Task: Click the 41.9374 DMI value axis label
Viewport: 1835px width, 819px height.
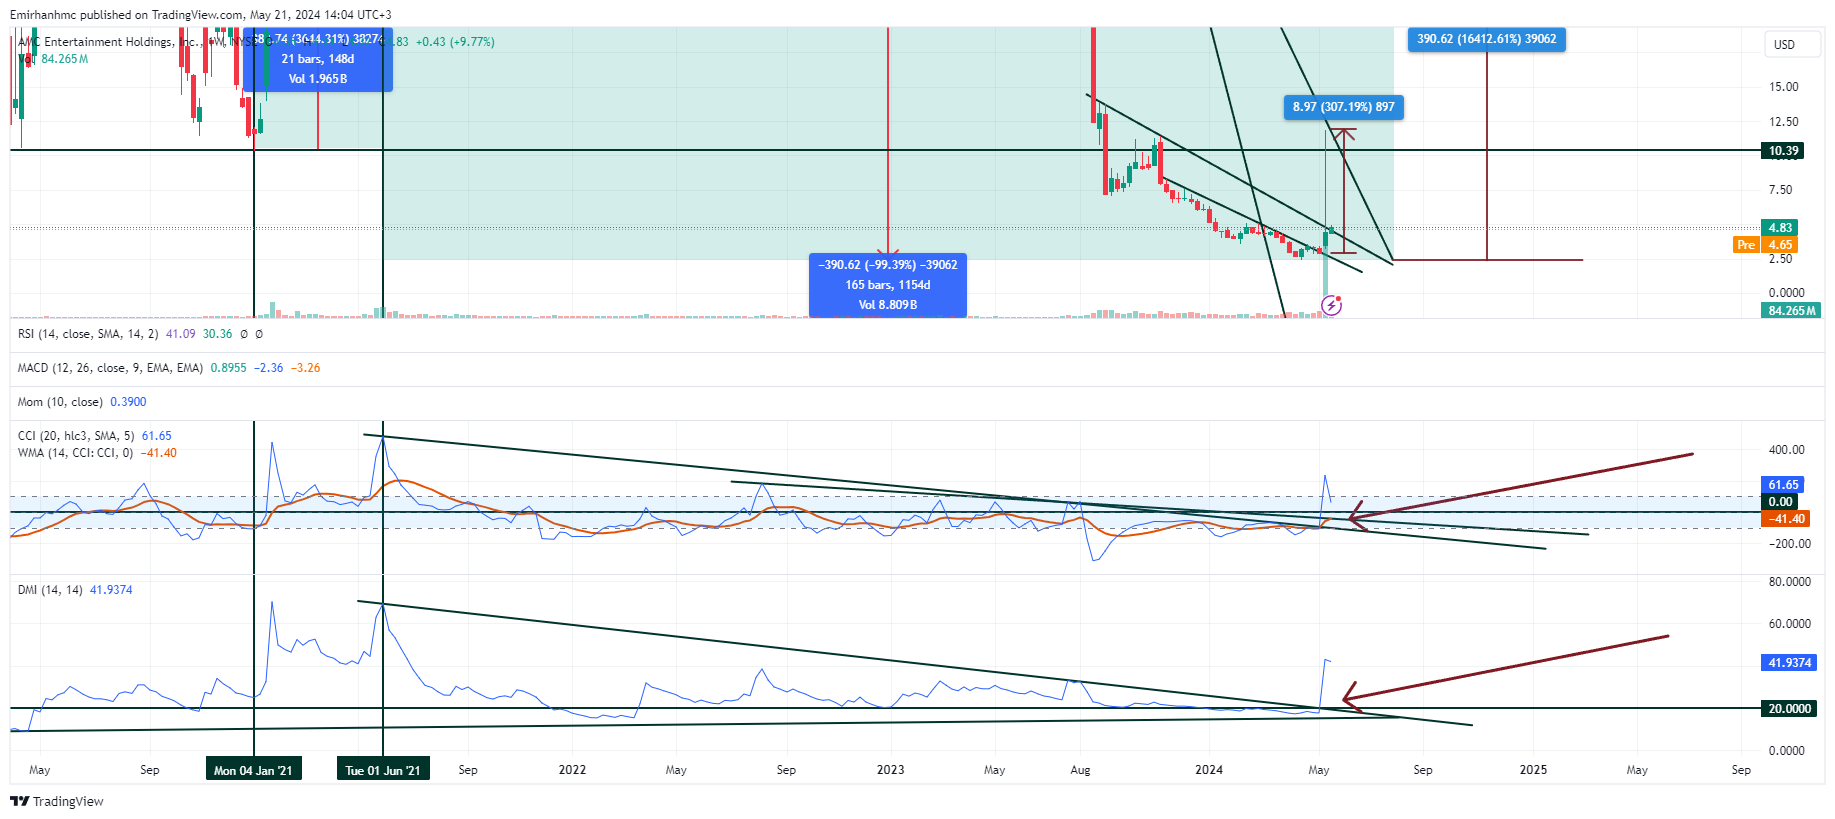Action: [x=1789, y=663]
